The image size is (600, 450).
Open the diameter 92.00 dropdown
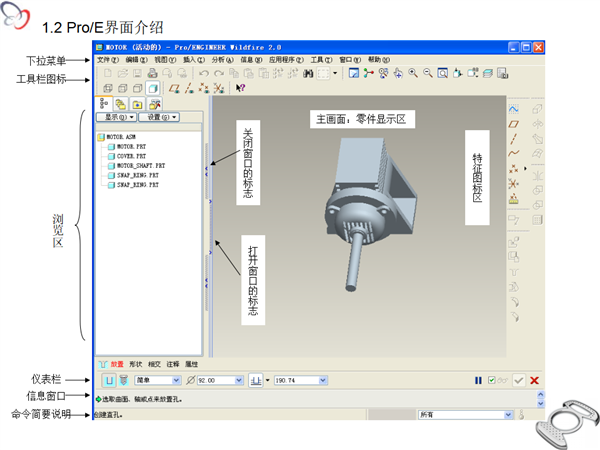click(x=239, y=380)
